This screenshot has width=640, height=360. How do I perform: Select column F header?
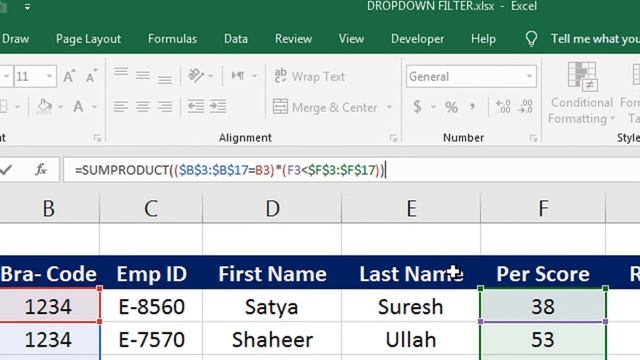point(543,208)
